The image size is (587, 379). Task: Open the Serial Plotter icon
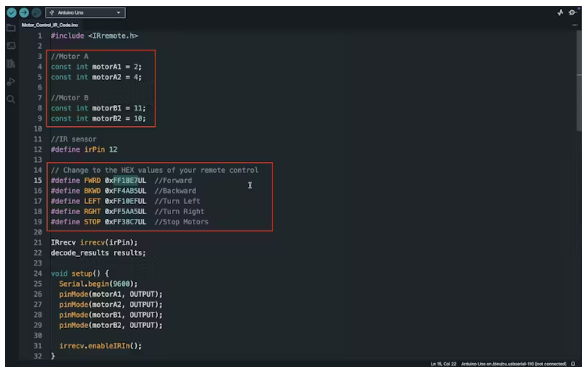[560, 13]
